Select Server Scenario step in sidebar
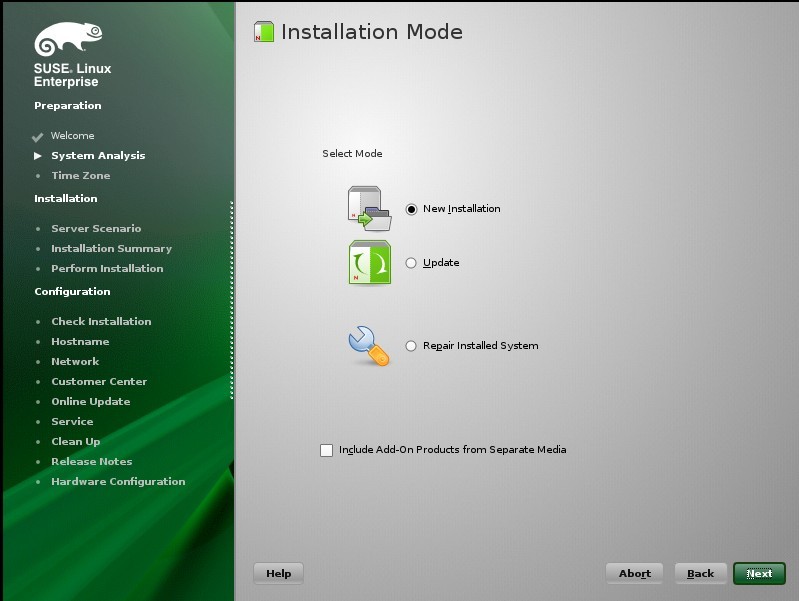This screenshot has width=799, height=601. pos(96,228)
